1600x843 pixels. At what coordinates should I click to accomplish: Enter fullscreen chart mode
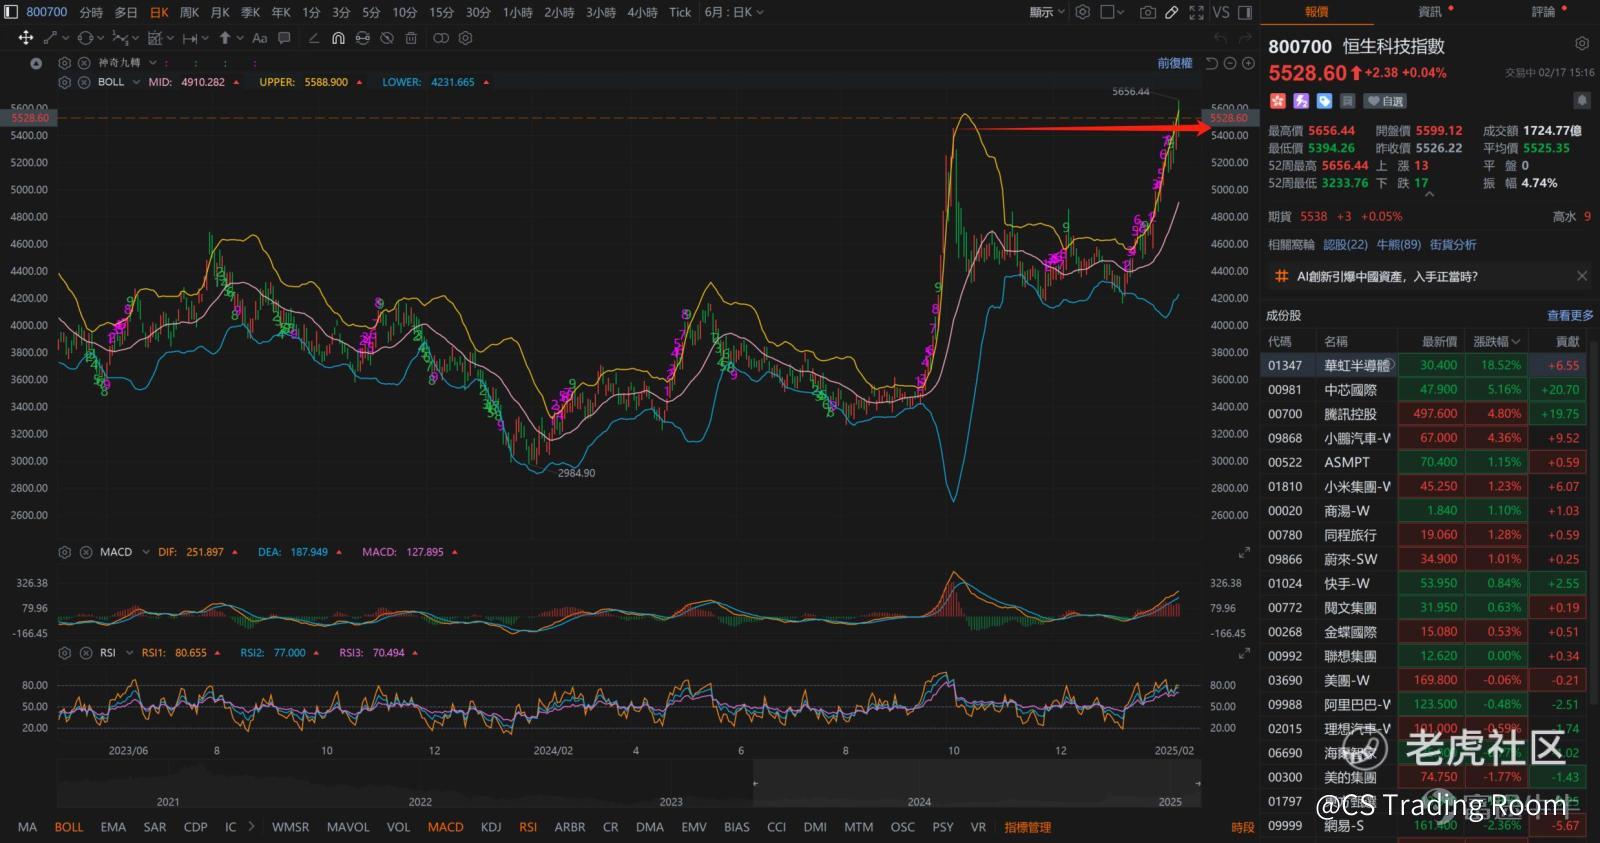coord(1196,12)
